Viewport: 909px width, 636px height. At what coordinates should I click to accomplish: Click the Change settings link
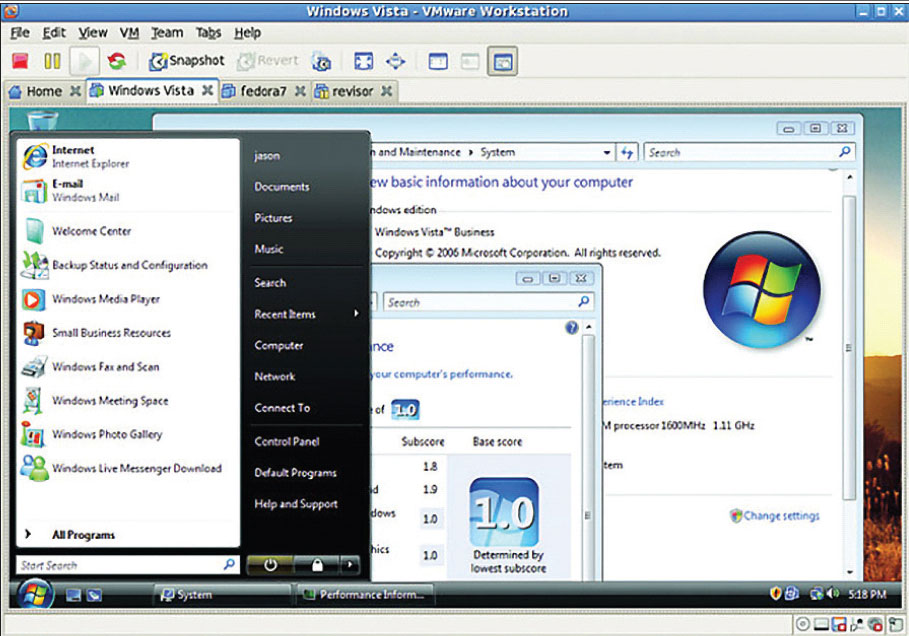(780, 516)
